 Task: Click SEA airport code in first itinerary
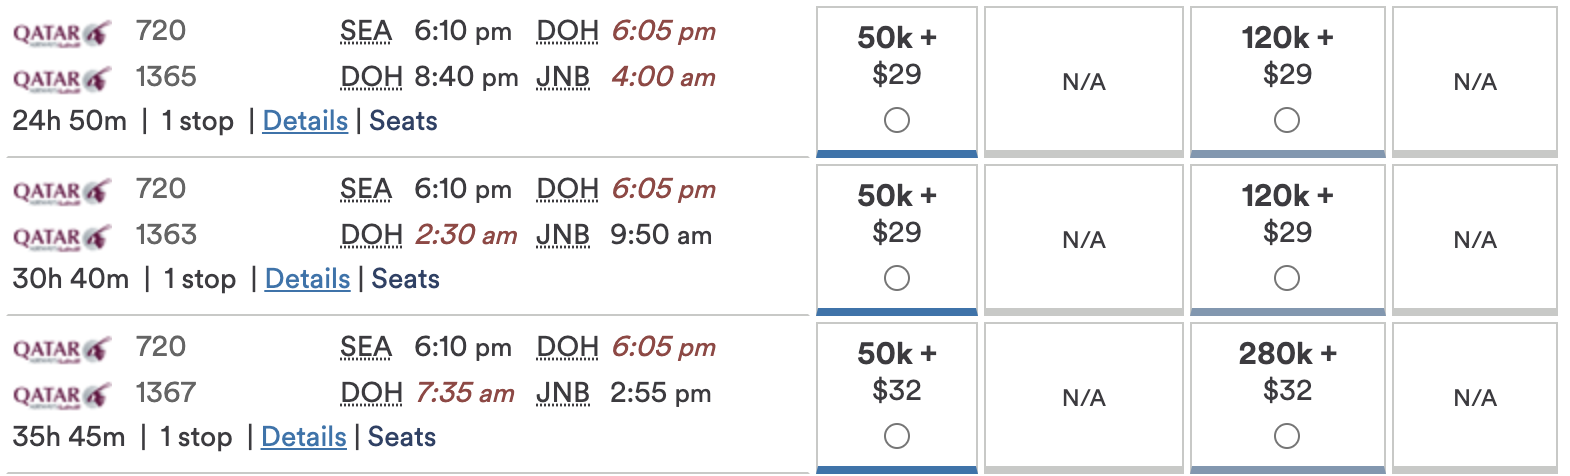365,32
